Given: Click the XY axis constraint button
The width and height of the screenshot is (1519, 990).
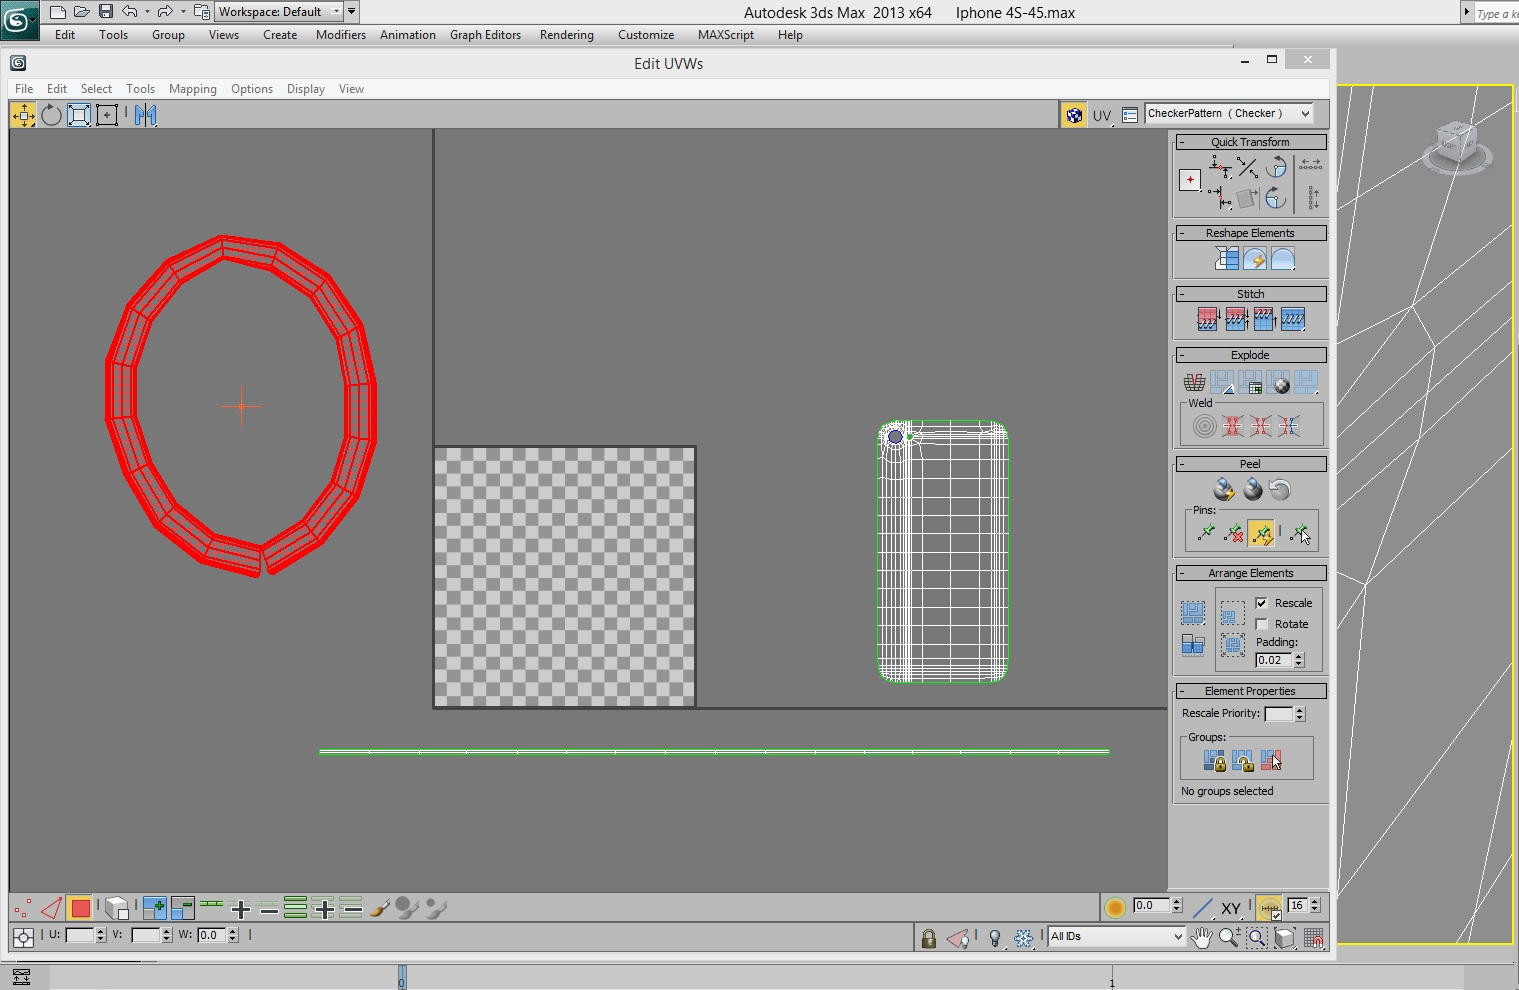Looking at the screenshot, I should (1231, 908).
